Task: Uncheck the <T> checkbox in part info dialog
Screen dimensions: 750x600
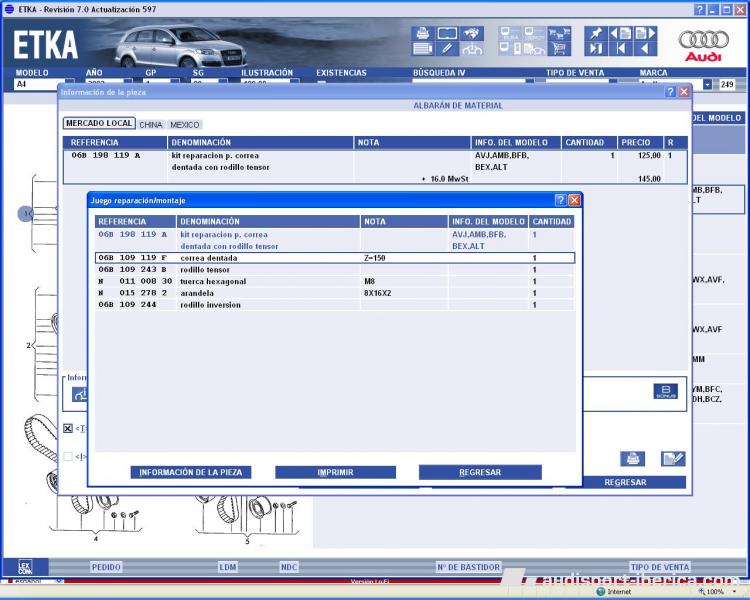Action: [x=68, y=428]
